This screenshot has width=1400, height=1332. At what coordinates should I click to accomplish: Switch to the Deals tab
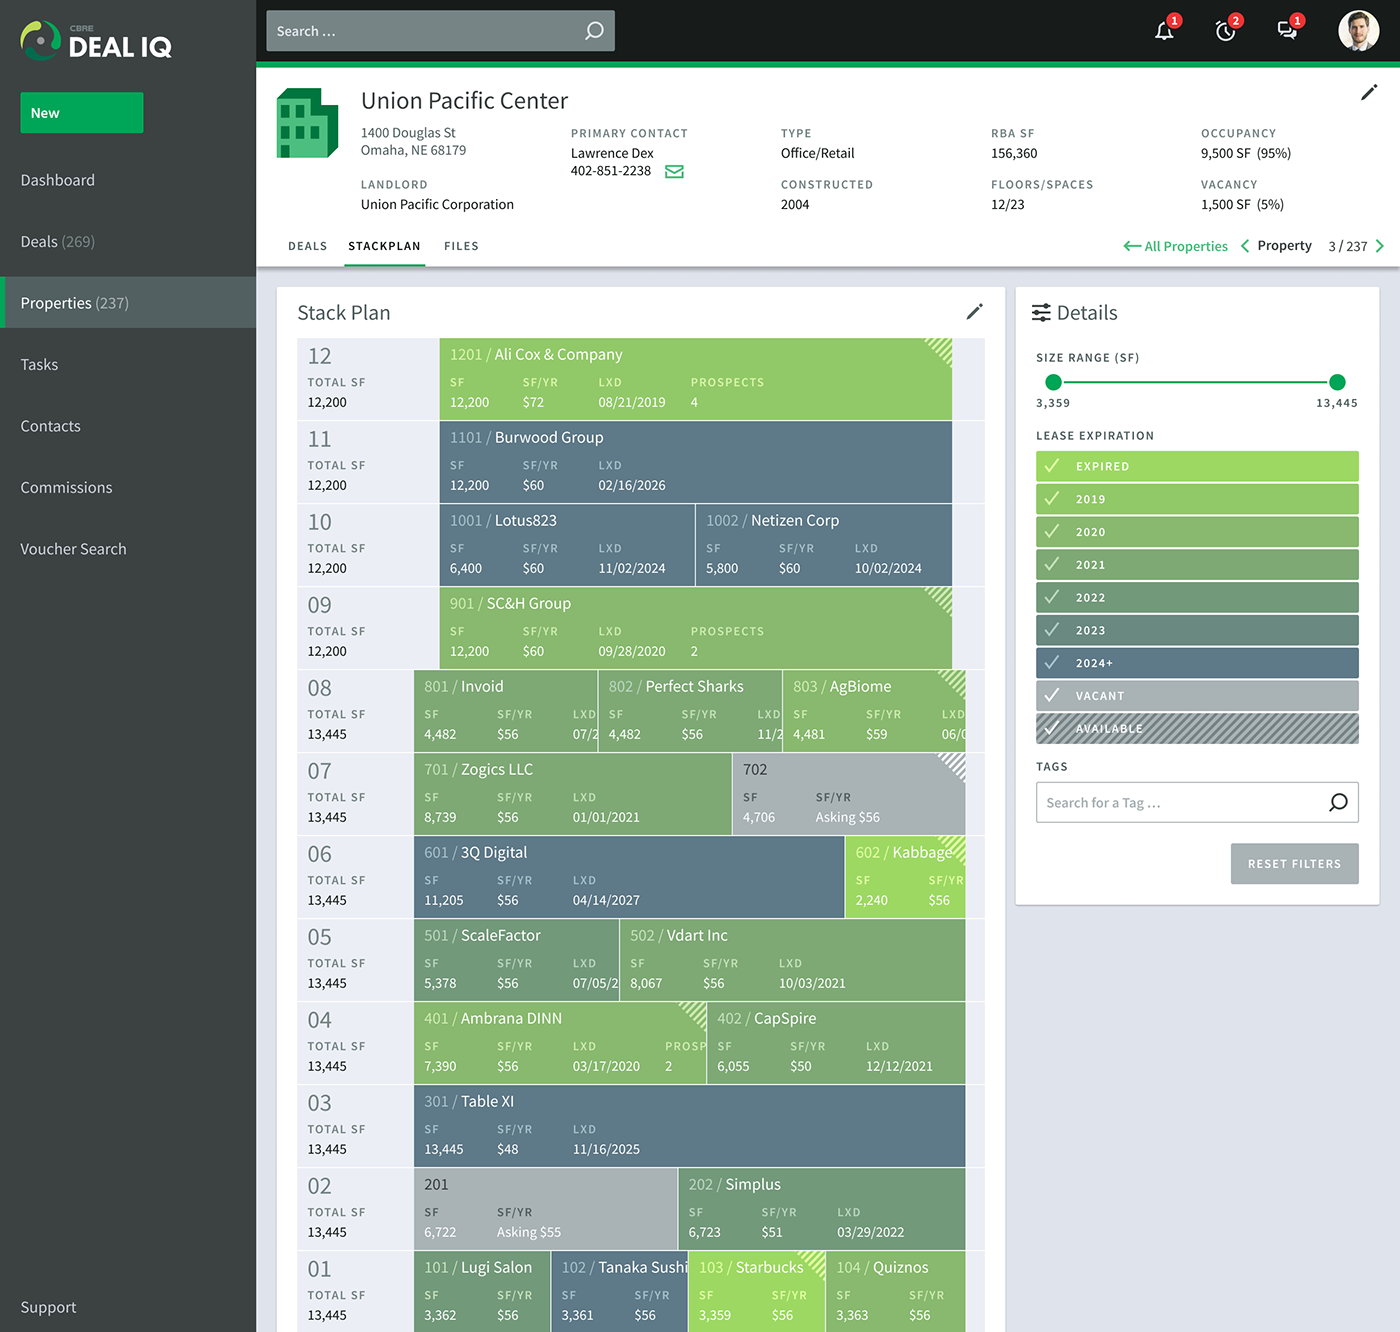point(308,246)
